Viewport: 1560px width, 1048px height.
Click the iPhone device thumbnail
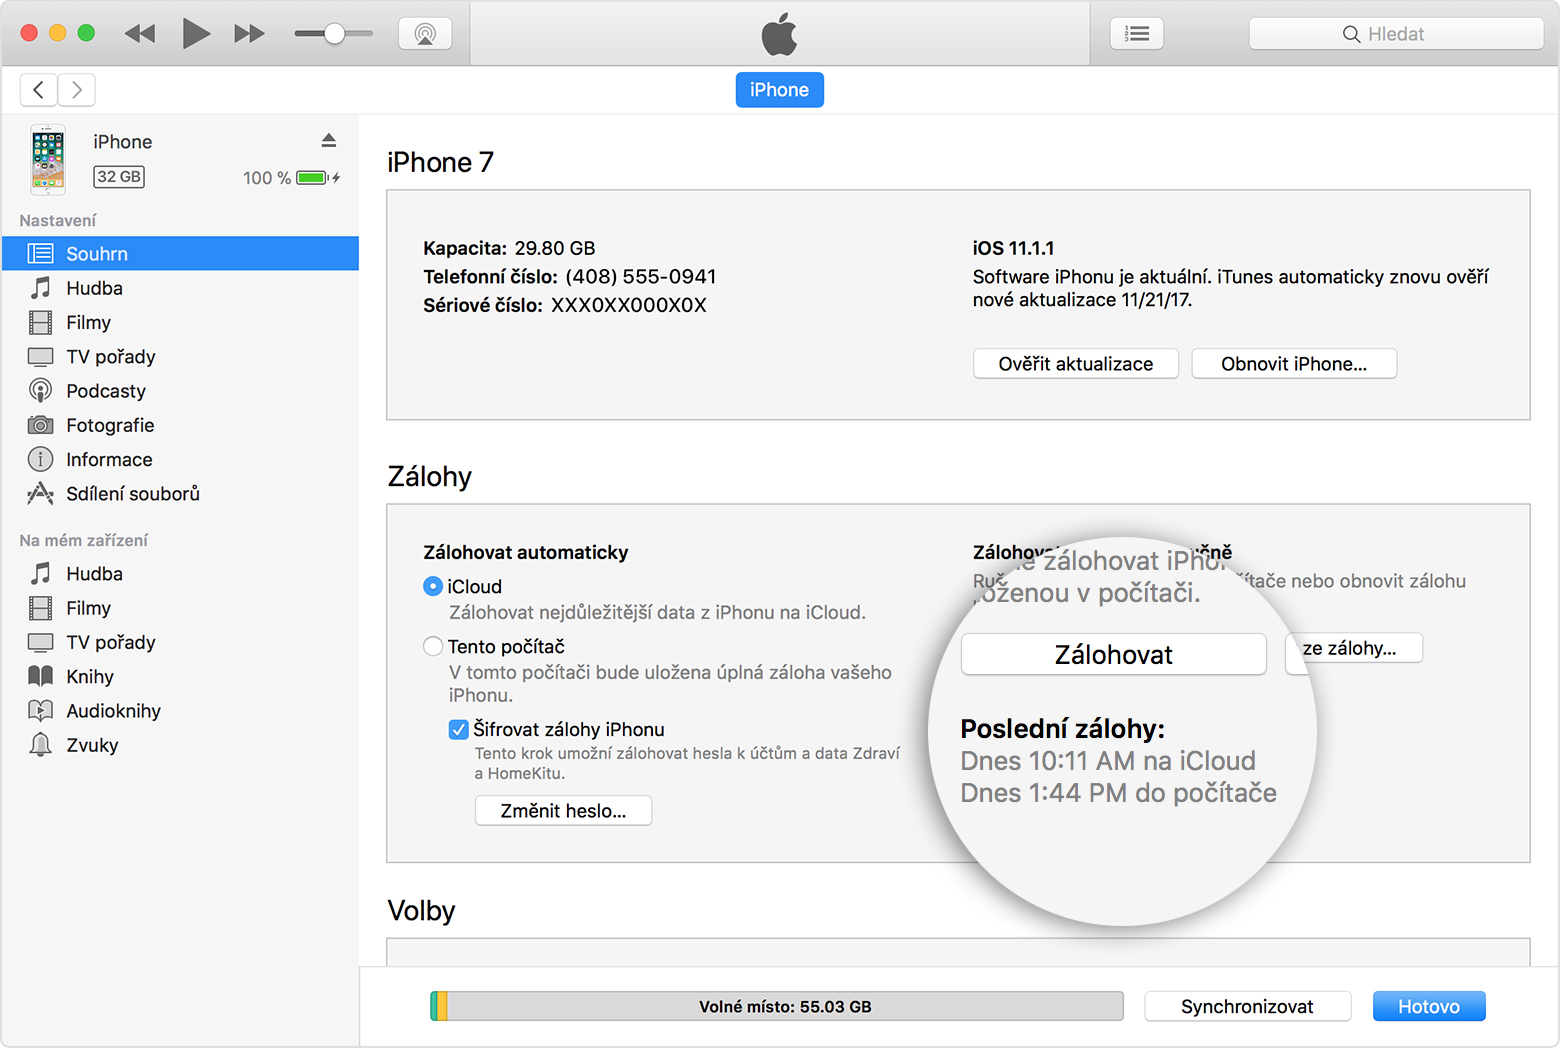(x=48, y=159)
